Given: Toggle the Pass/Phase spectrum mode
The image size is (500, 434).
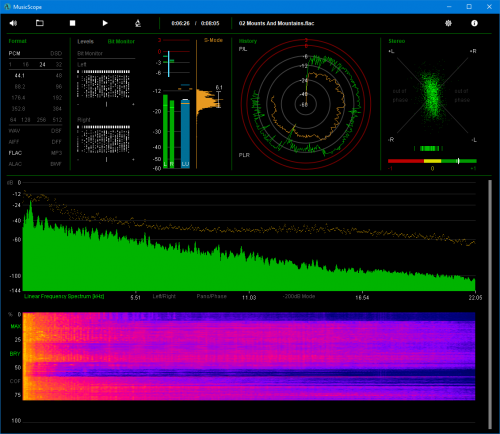Looking at the screenshot, I should click(x=211, y=296).
